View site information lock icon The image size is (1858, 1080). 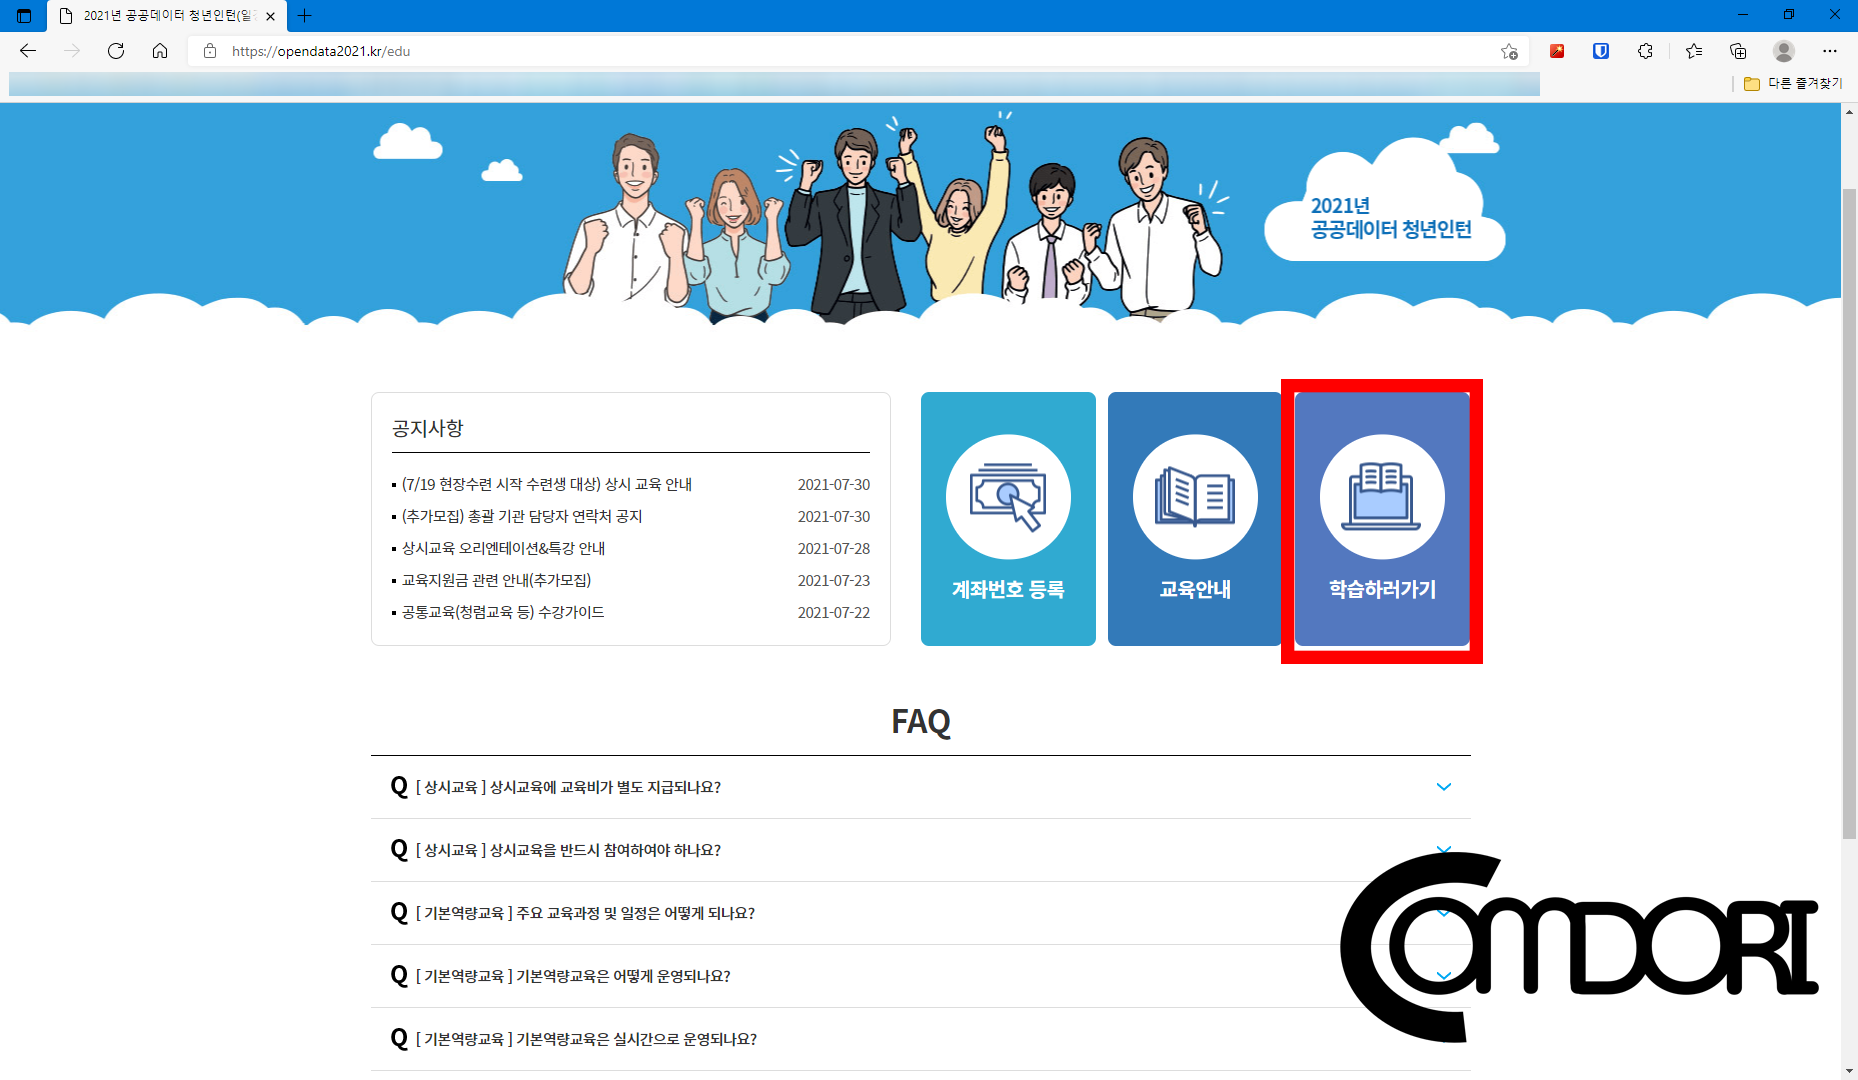210,51
